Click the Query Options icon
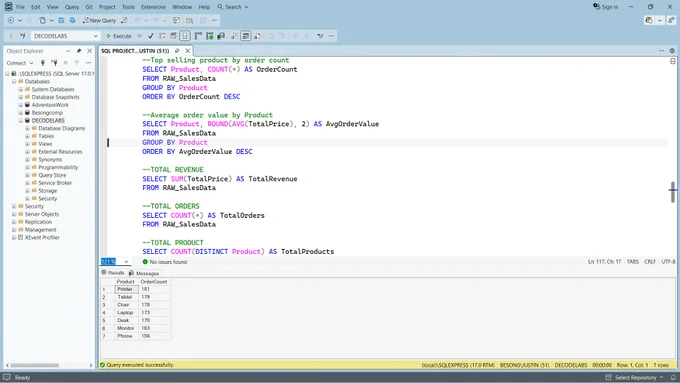Viewport: 680px width, 383px height. coord(173,36)
